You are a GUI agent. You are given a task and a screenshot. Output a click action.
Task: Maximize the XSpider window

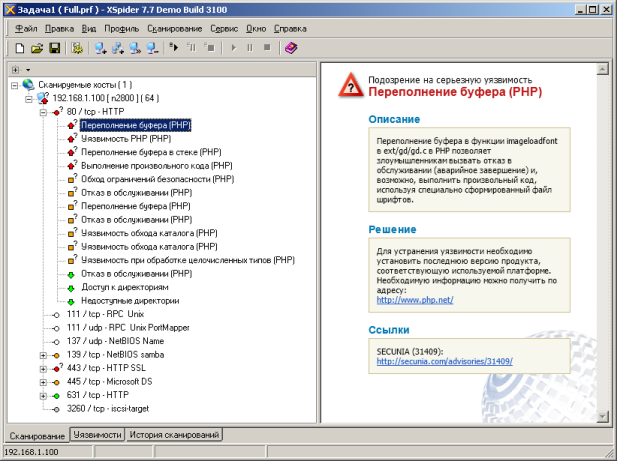[x=593, y=9]
